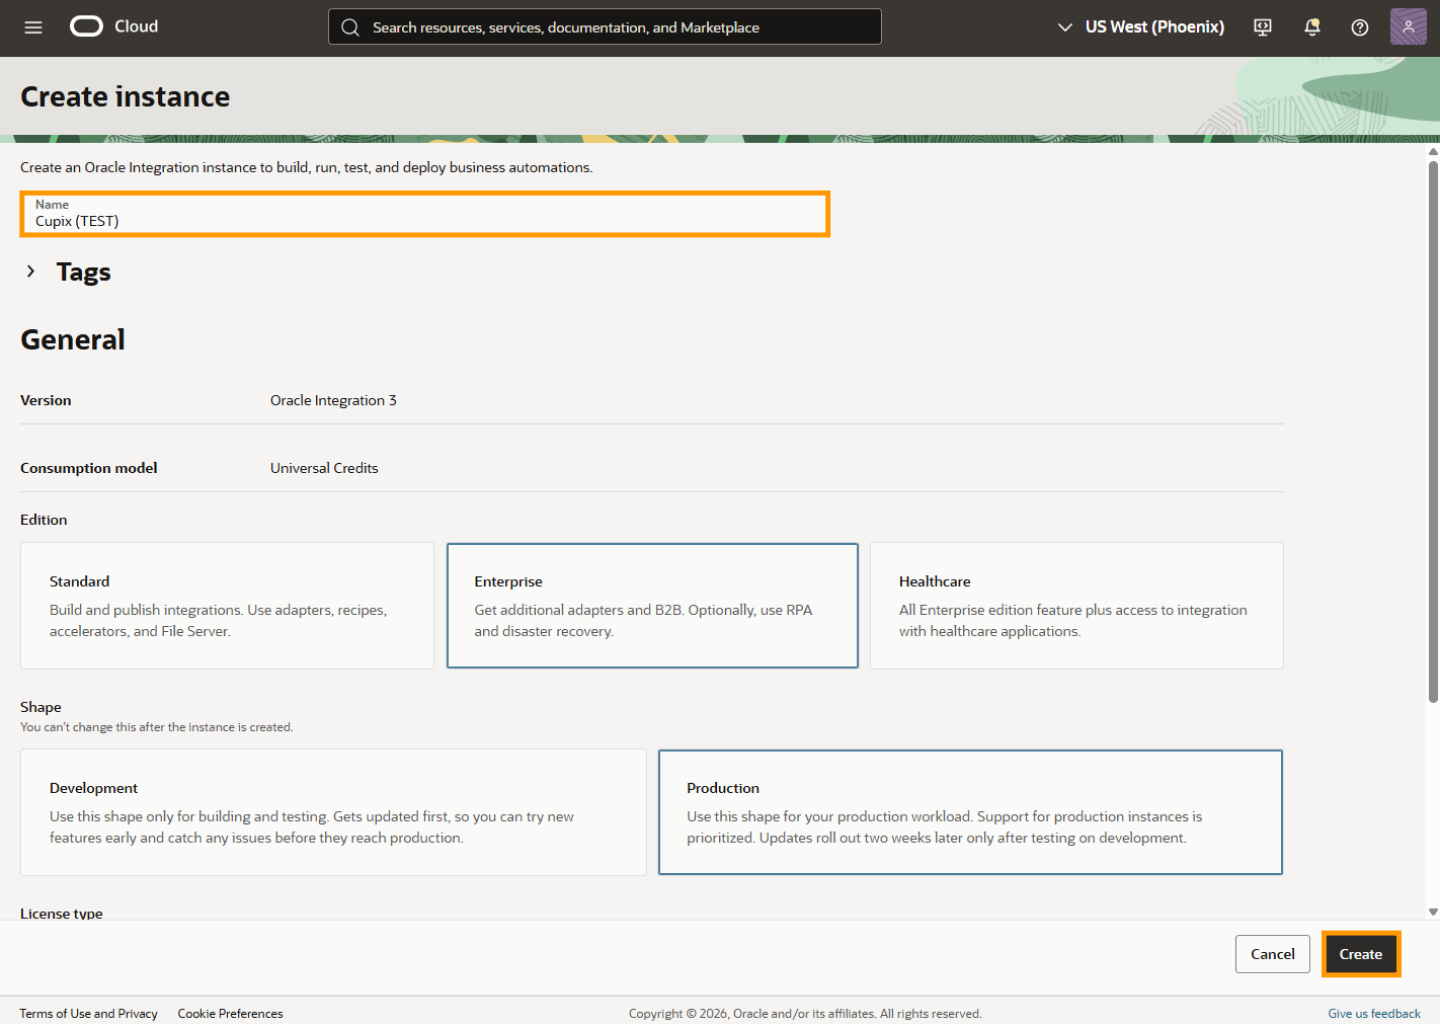1440x1024 pixels.
Task: Click the License type label
Action: coord(61,913)
